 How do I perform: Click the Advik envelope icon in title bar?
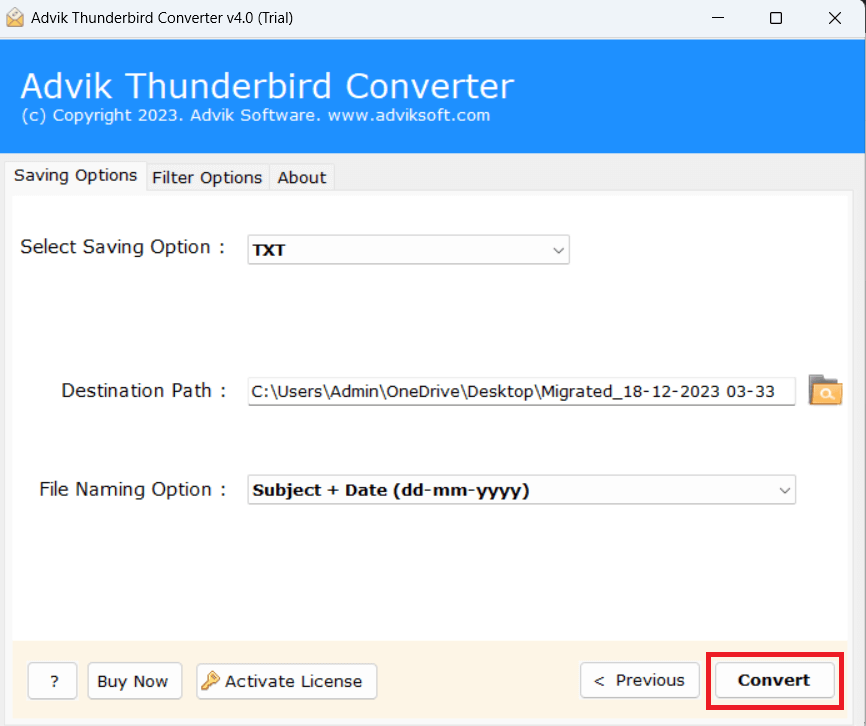coord(15,18)
